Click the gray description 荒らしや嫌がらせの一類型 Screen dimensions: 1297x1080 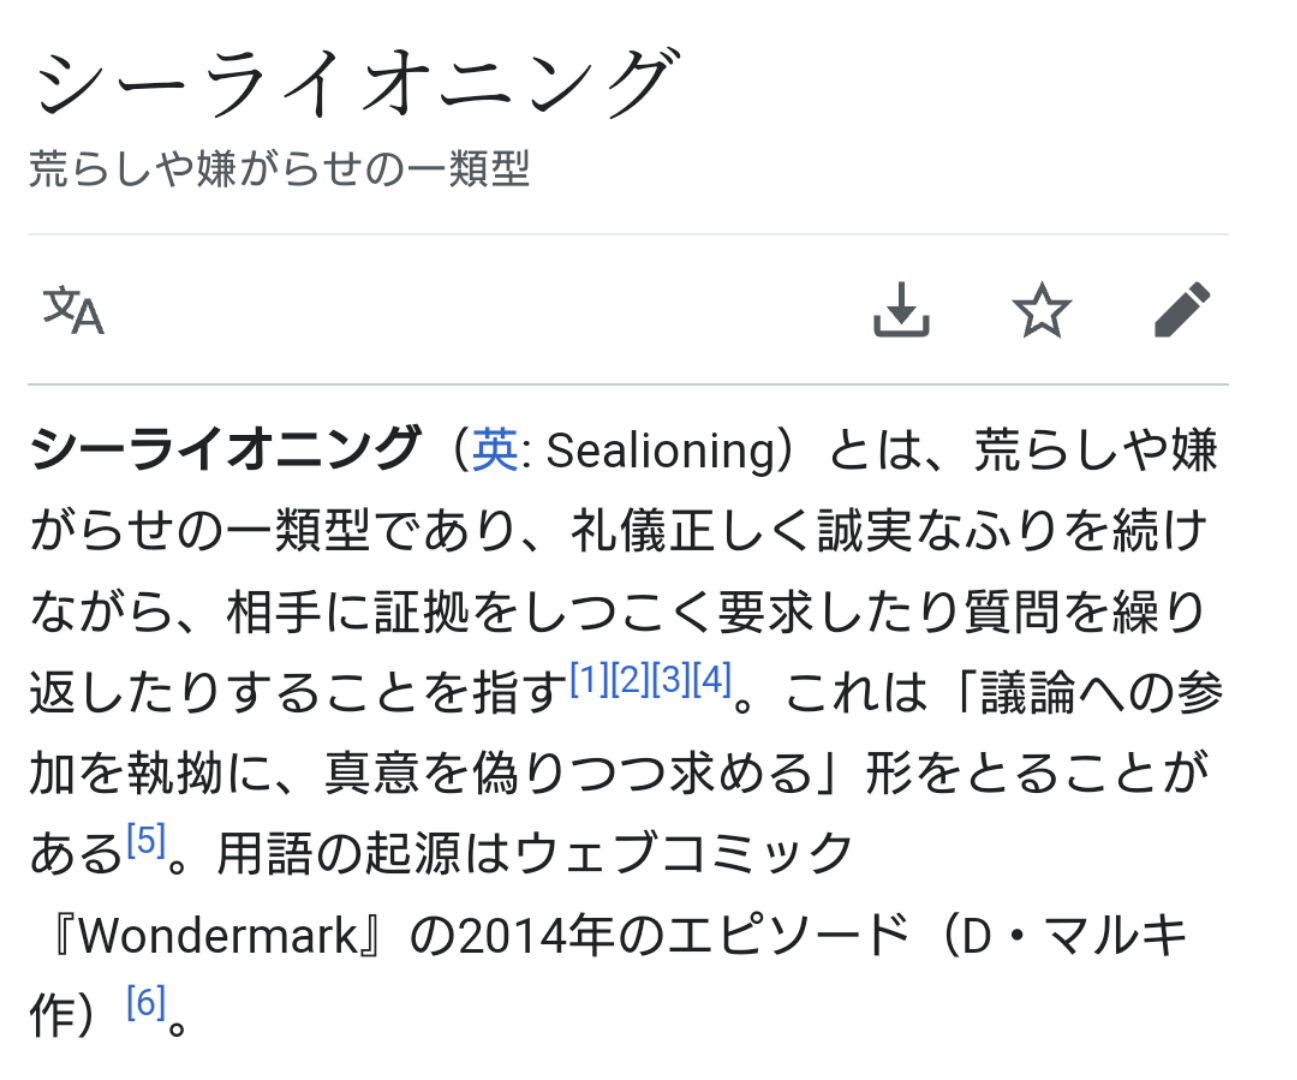pos(279,168)
